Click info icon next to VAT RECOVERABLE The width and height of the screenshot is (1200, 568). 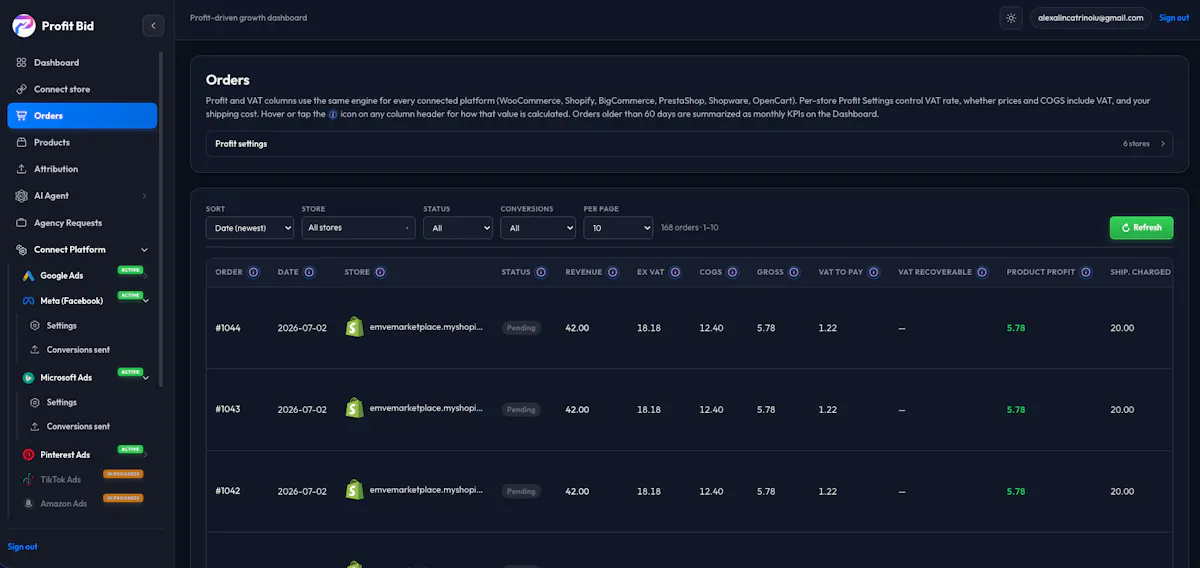(x=982, y=272)
